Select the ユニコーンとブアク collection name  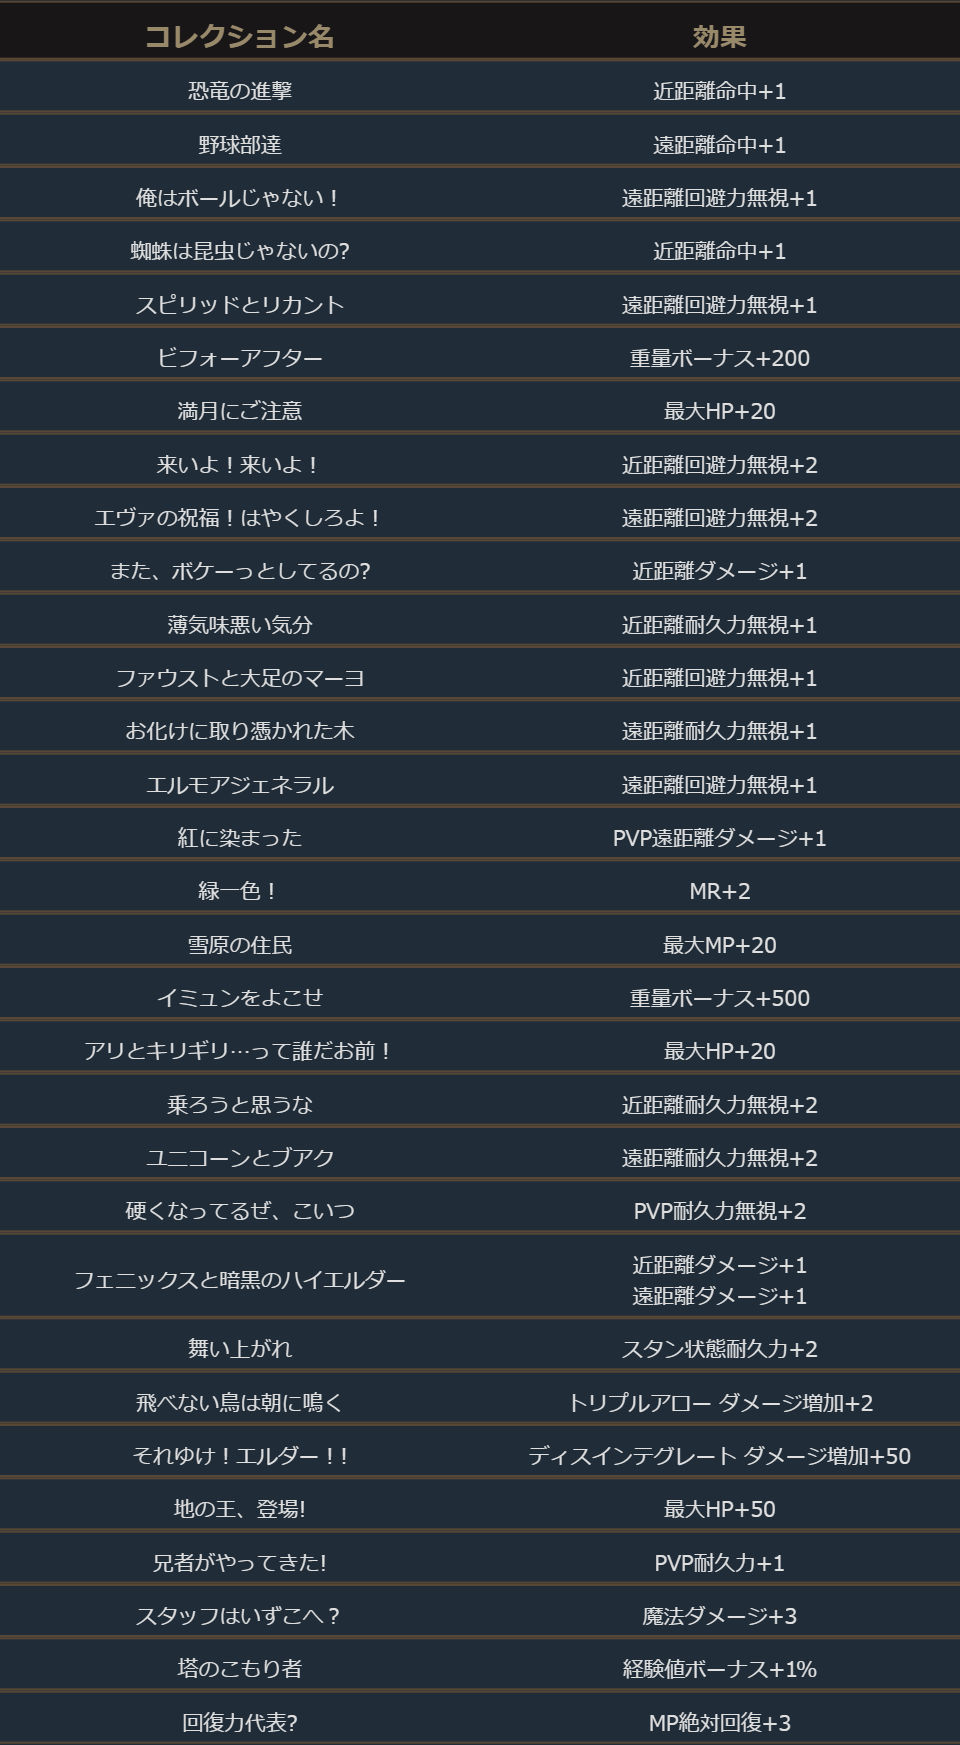point(240,1158)
